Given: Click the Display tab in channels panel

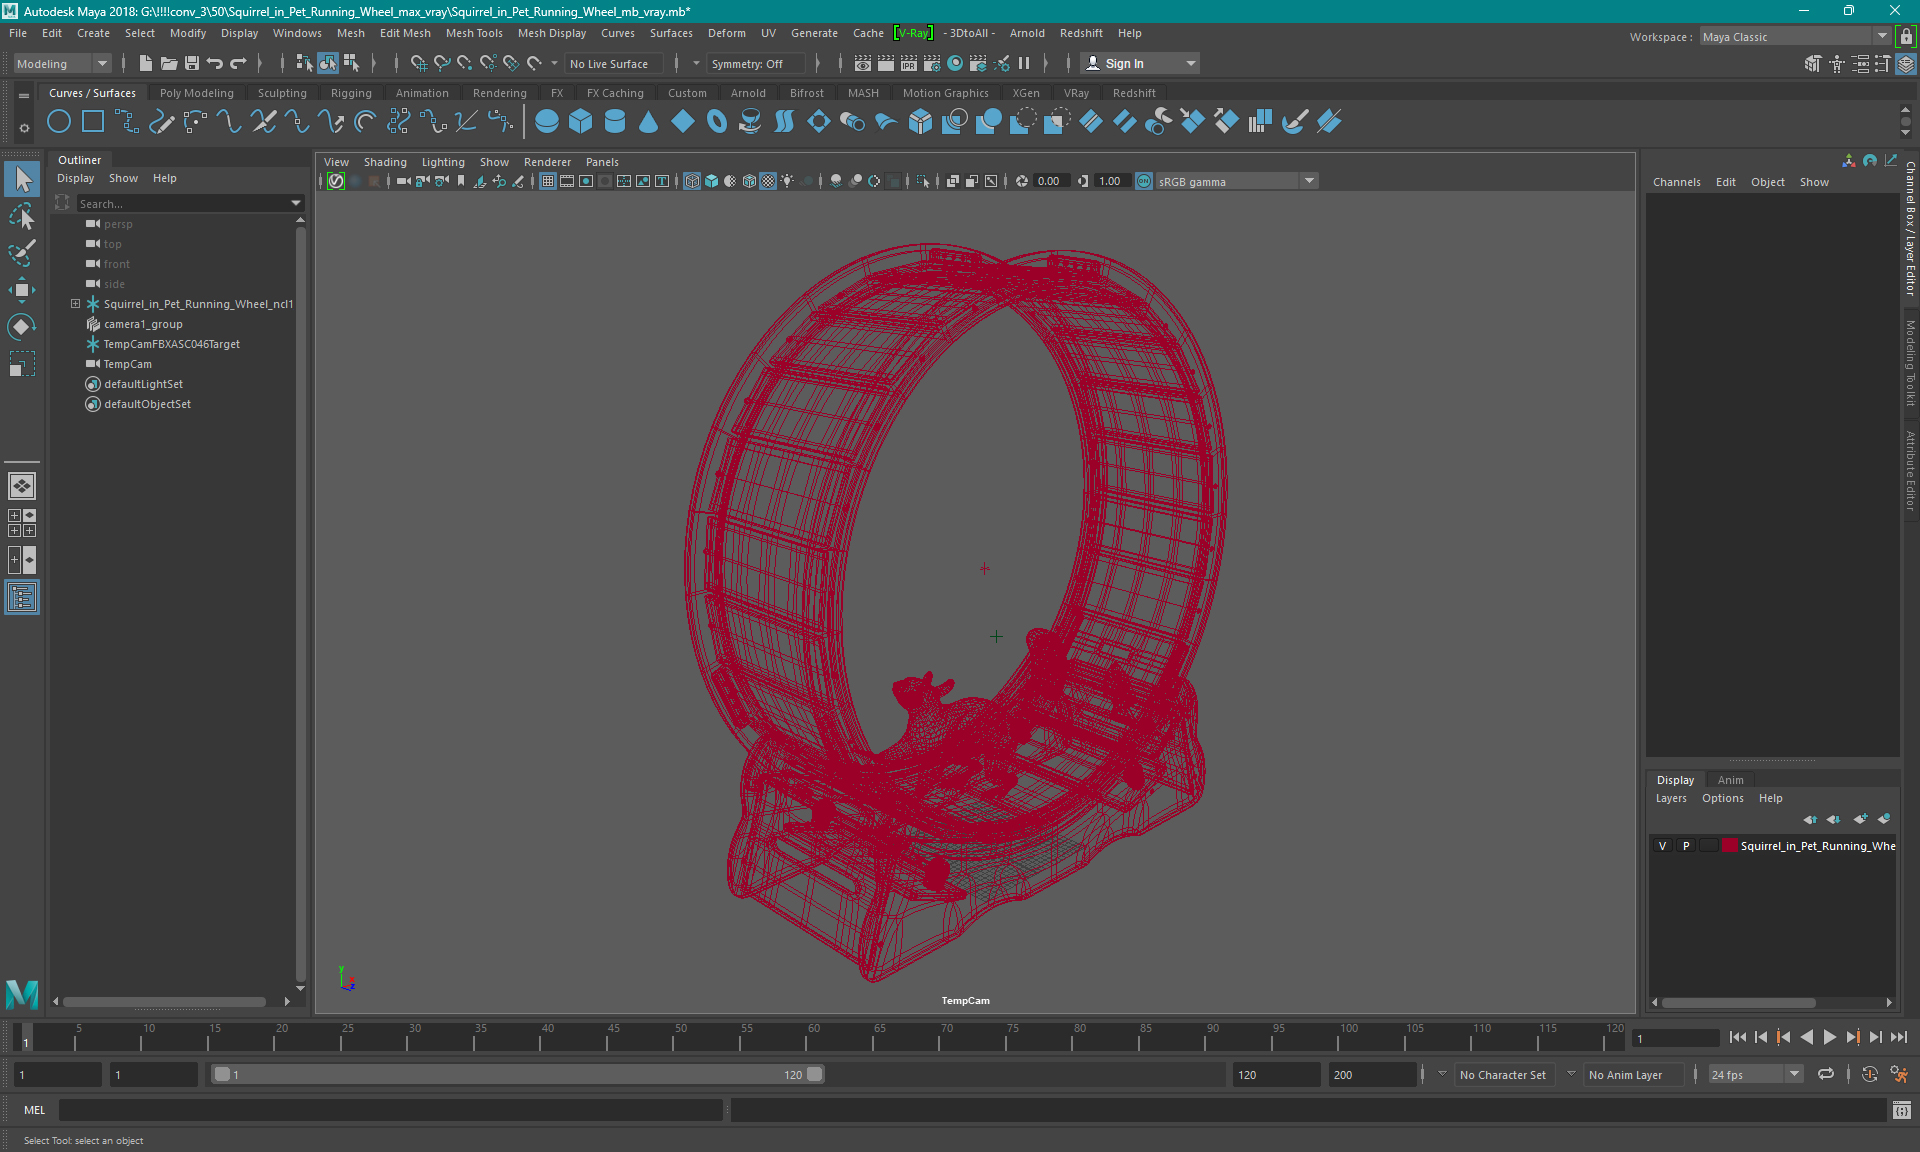Looking at the screenshot, I should click(x=1676, y=778).
